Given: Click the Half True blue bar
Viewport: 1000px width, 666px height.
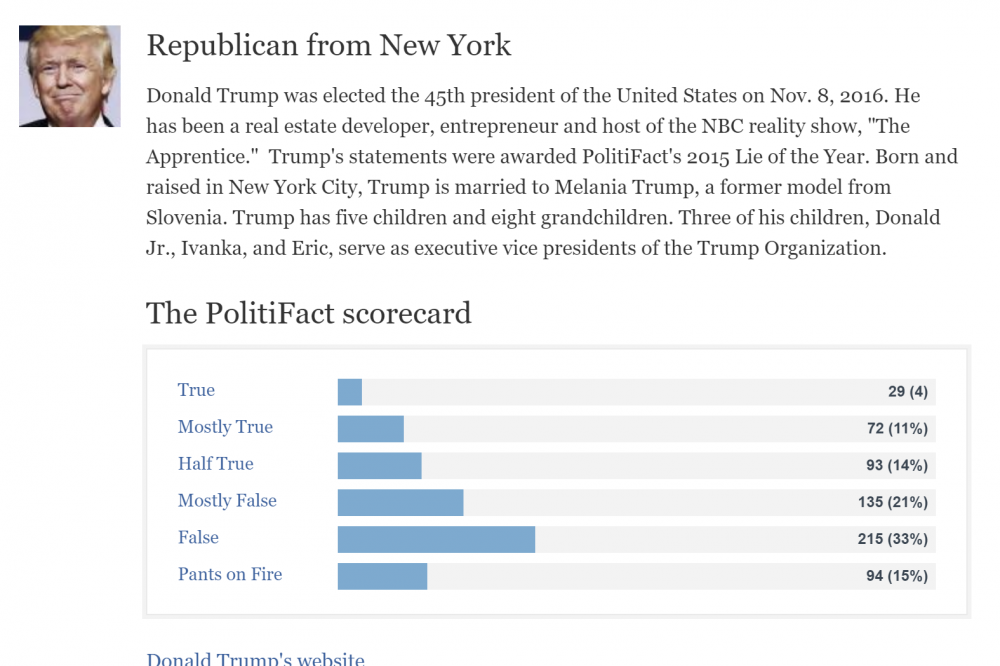Looking at the screenshot, I should (x=379, y=466).
